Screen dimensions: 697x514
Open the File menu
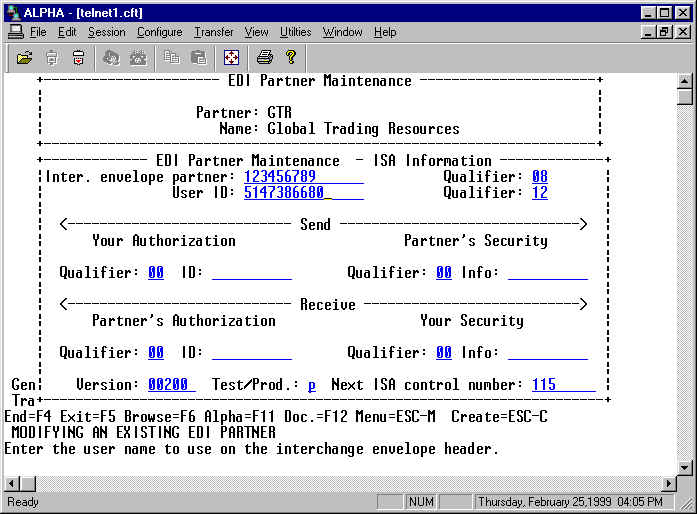point(38,32)
